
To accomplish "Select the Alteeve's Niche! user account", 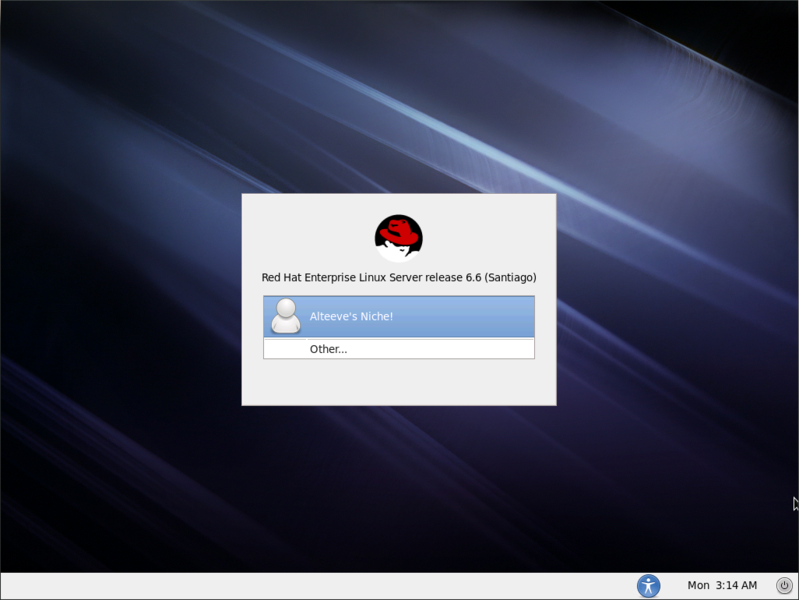I will (x=399, y=316).
